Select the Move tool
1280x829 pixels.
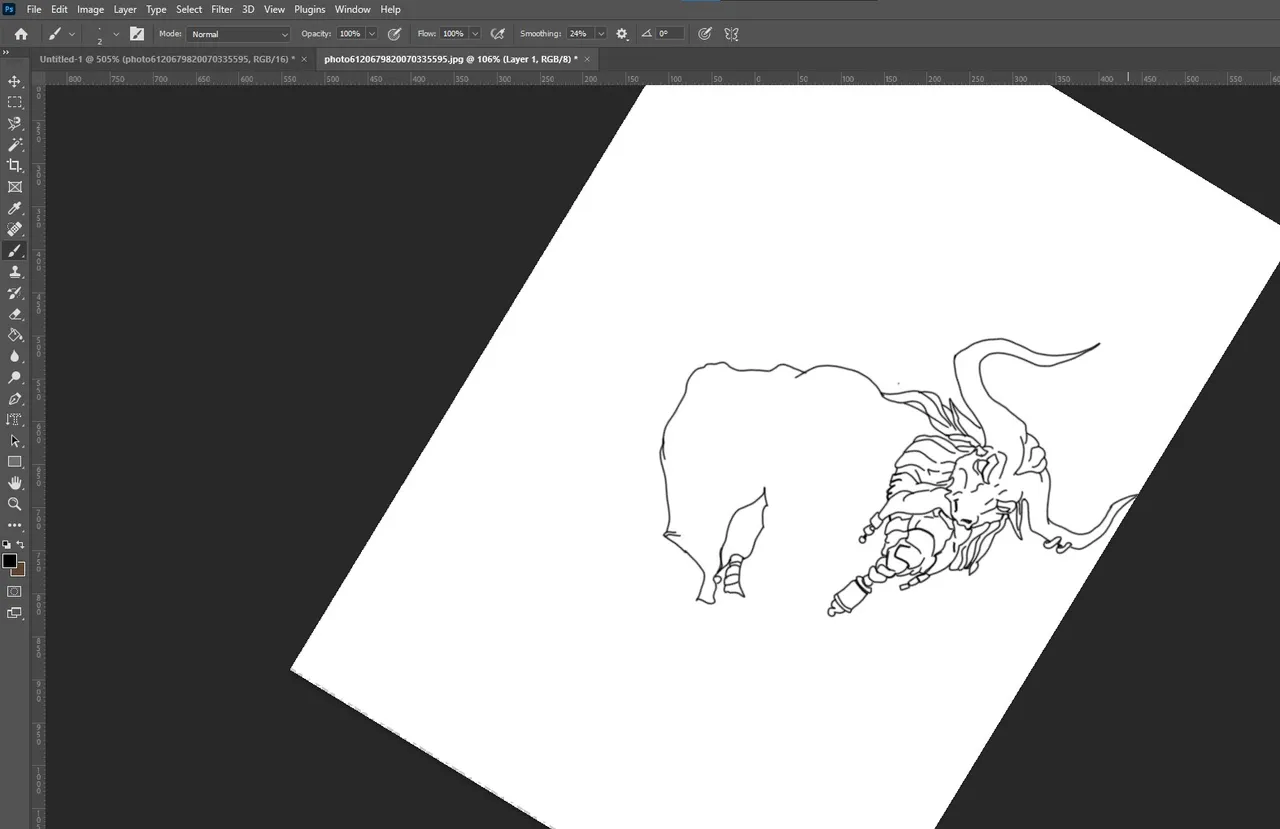tap(14, 81)
